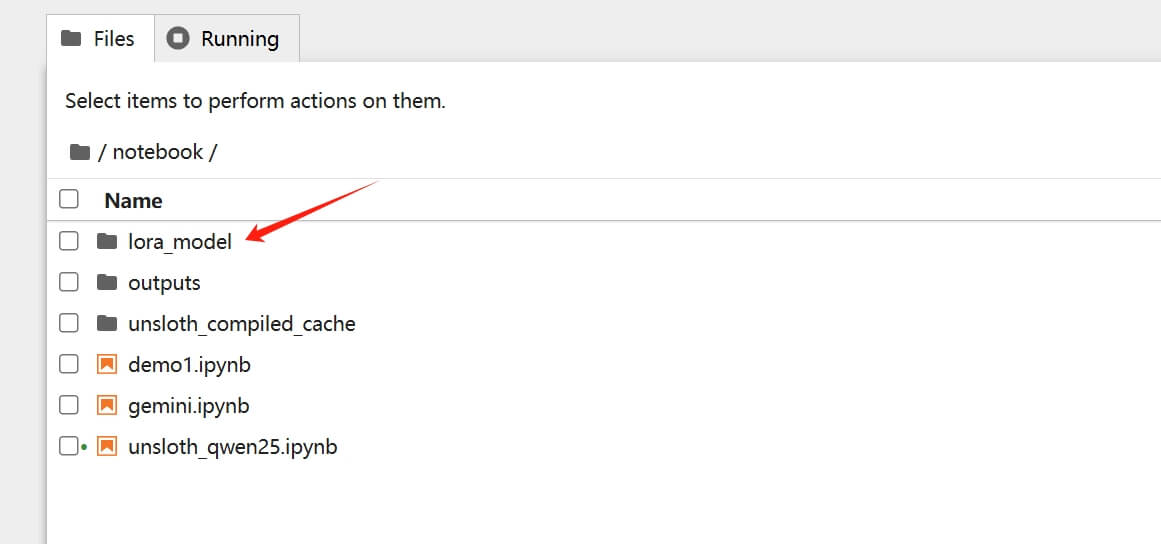Sort files by the Name column header
Viewport: 1161px width, 544px height.
click(x=133, y=200)
